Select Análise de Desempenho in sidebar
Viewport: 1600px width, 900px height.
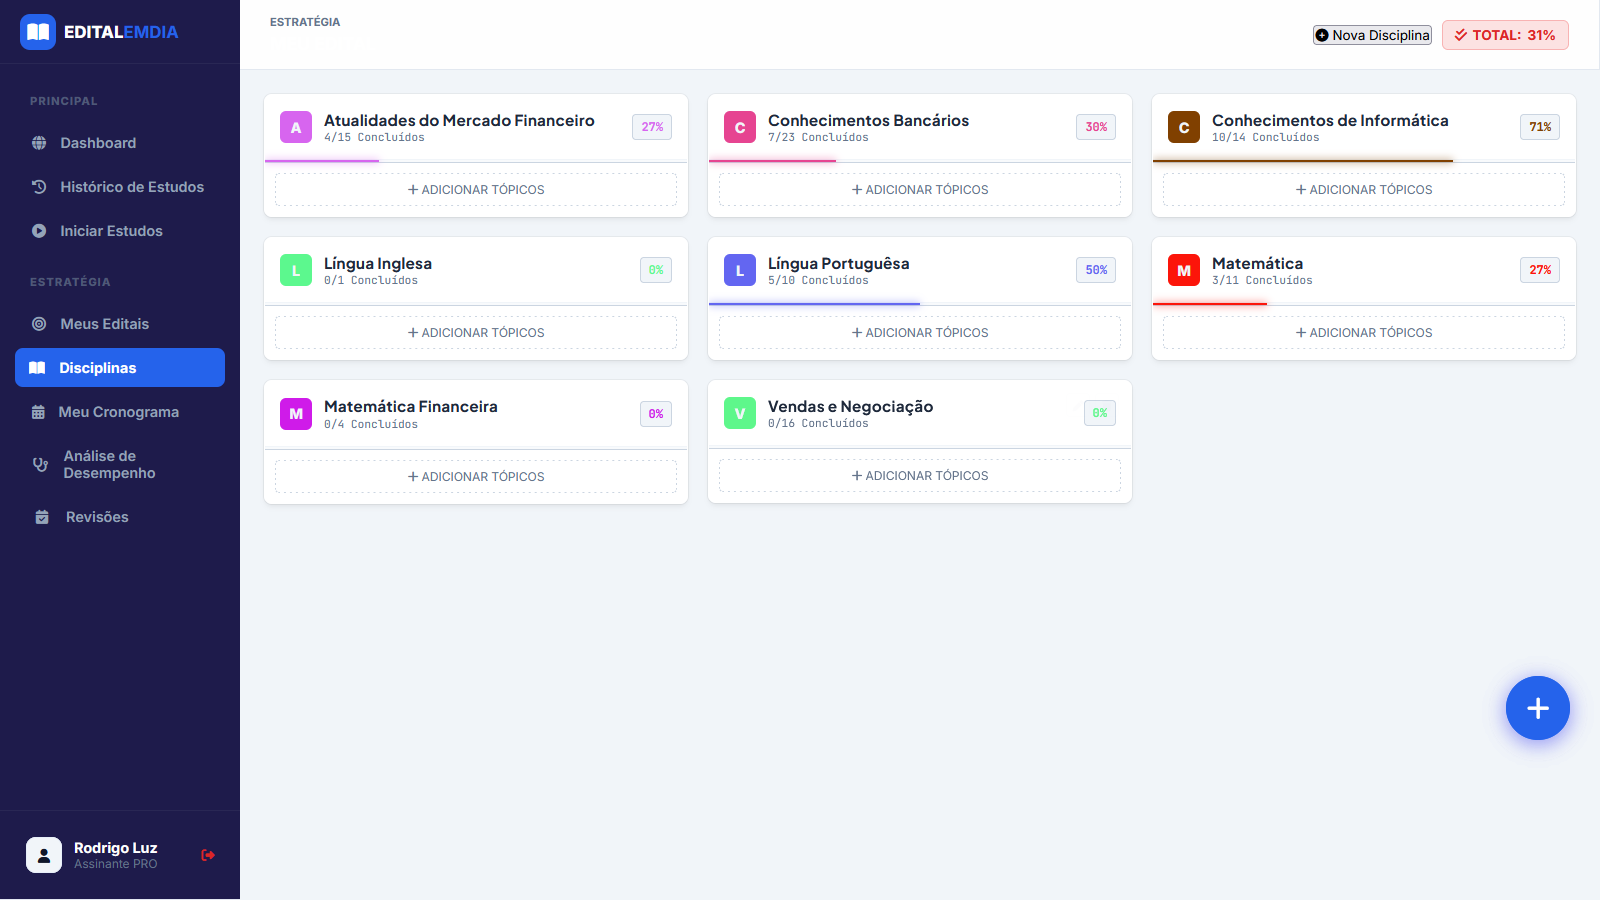click(x=109, y=464)
